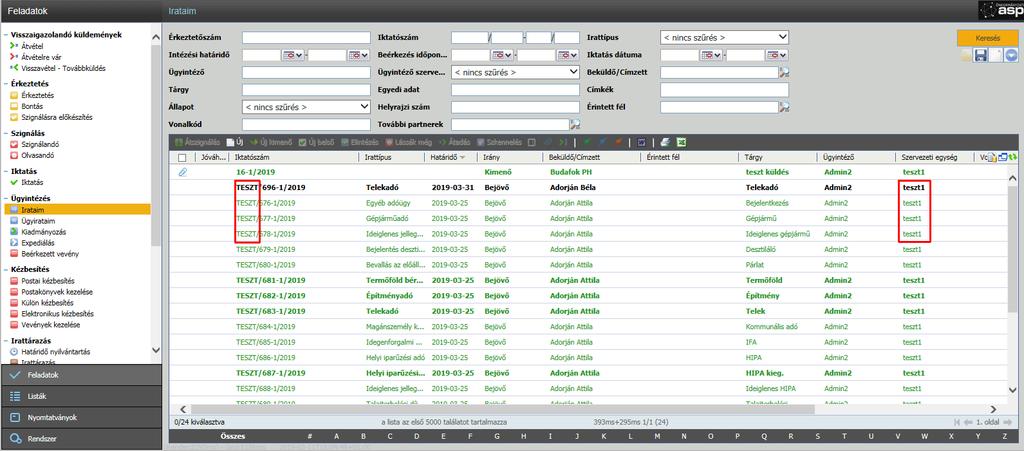Click the Word export icon in toolbar

(641, 142)
